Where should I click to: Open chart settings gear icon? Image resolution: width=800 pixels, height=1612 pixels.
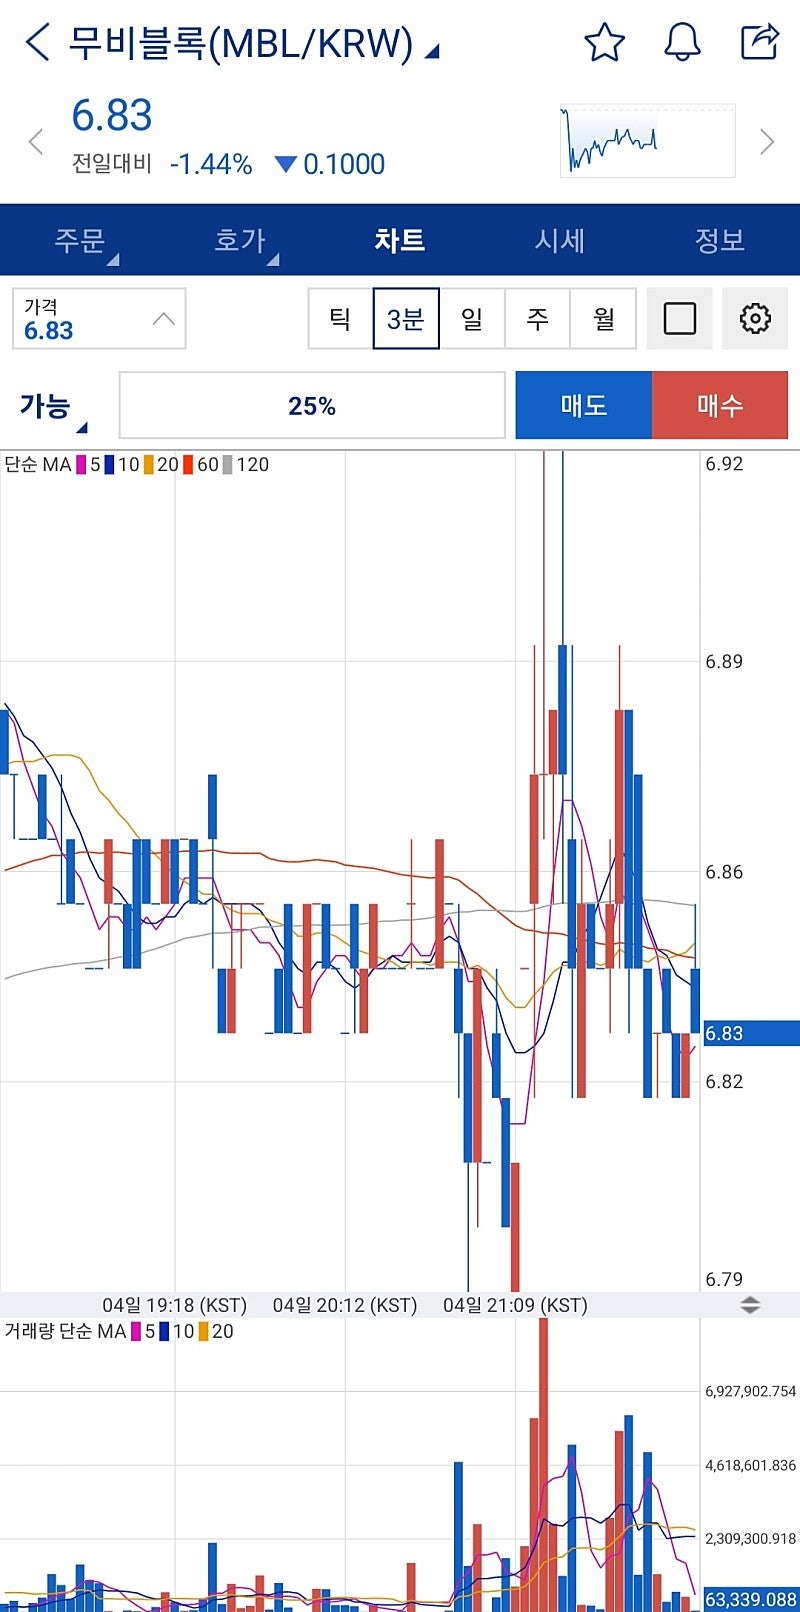point(755,319)
